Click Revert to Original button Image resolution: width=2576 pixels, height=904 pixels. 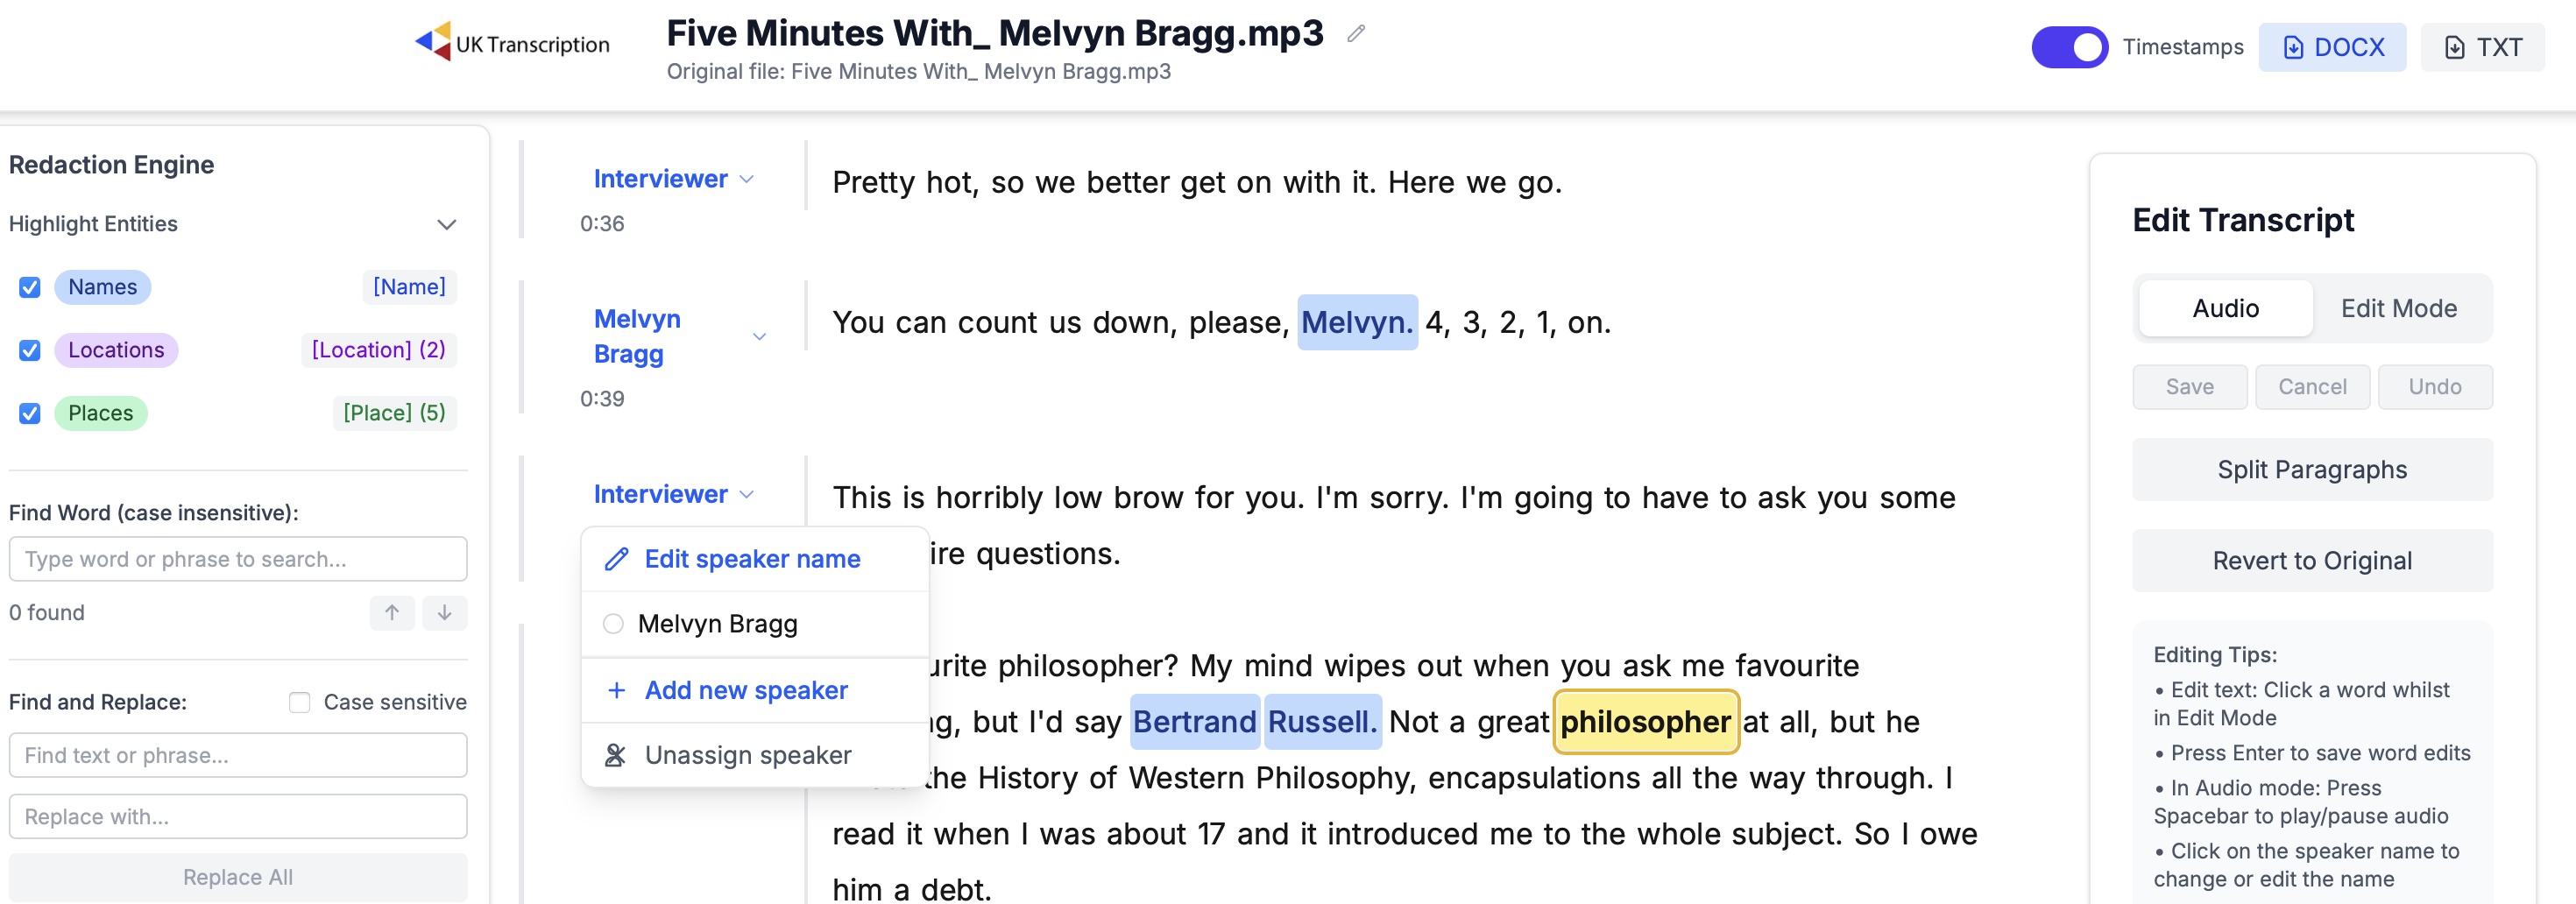(x=2311, y=561)
